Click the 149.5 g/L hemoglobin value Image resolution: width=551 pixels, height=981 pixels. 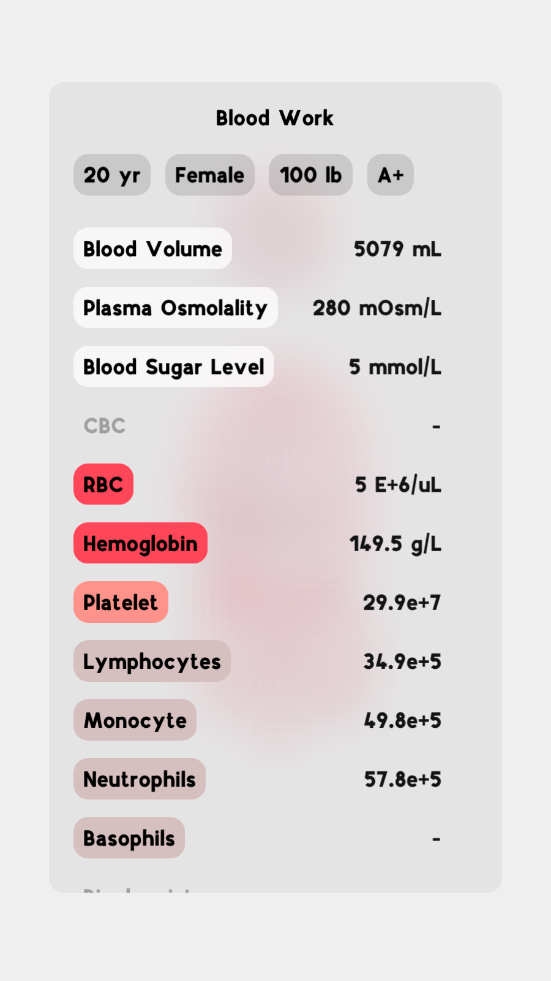point(396,544)
